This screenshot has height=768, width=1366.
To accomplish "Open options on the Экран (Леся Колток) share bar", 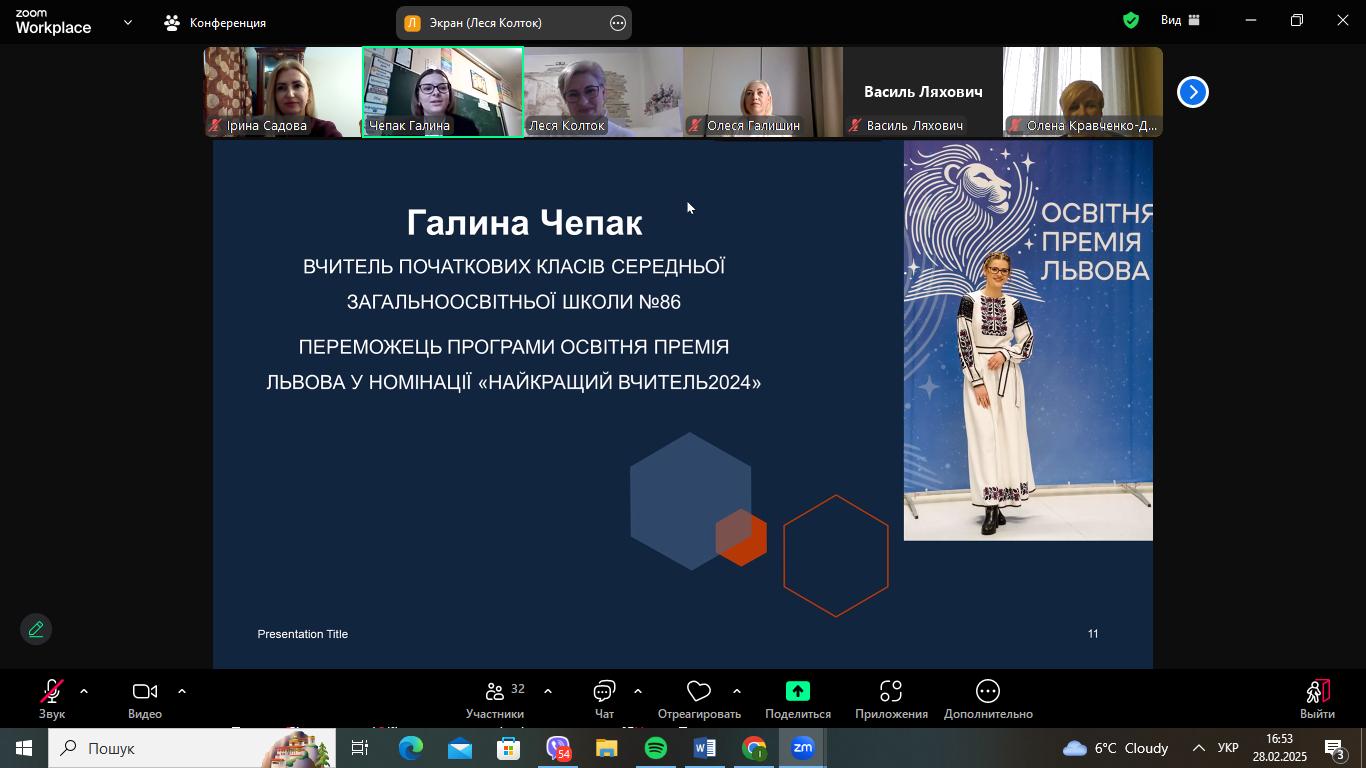I will tap(618, 23).
